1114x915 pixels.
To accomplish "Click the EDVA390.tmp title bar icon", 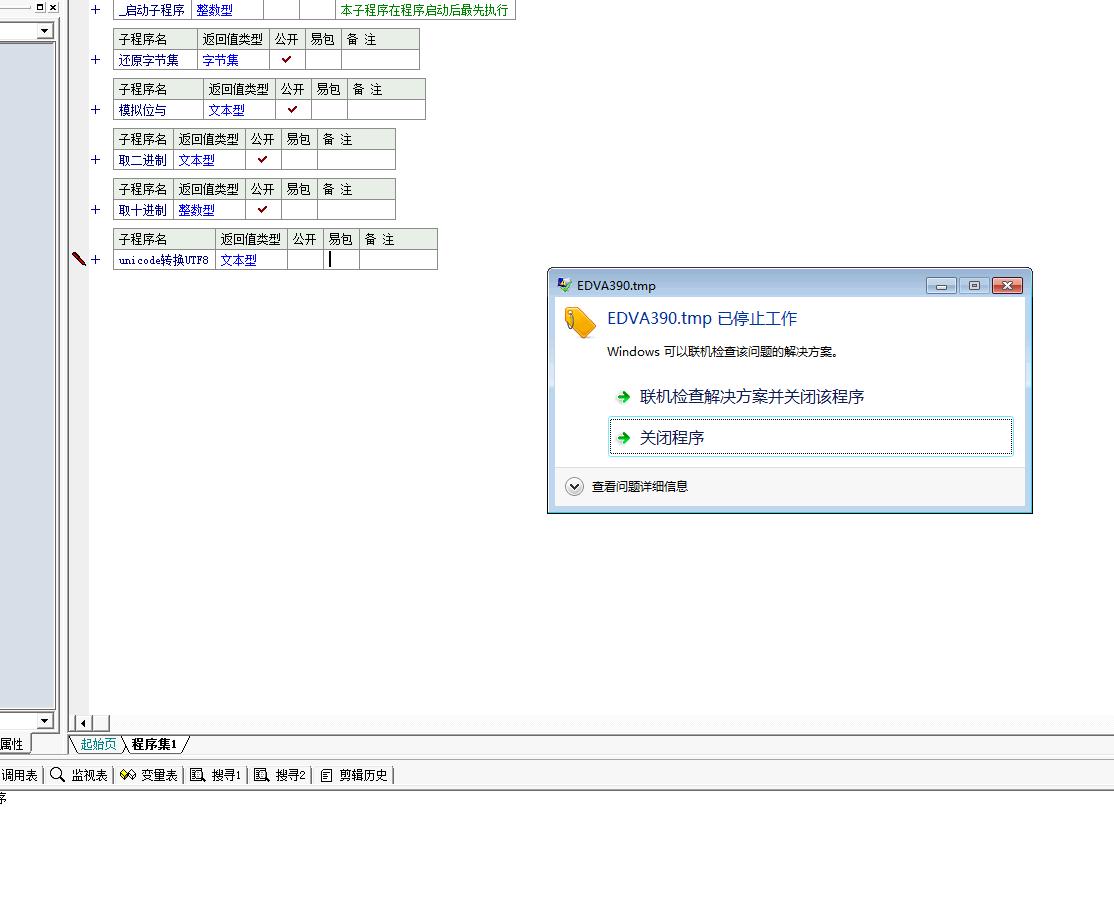I will coord(565,285).
